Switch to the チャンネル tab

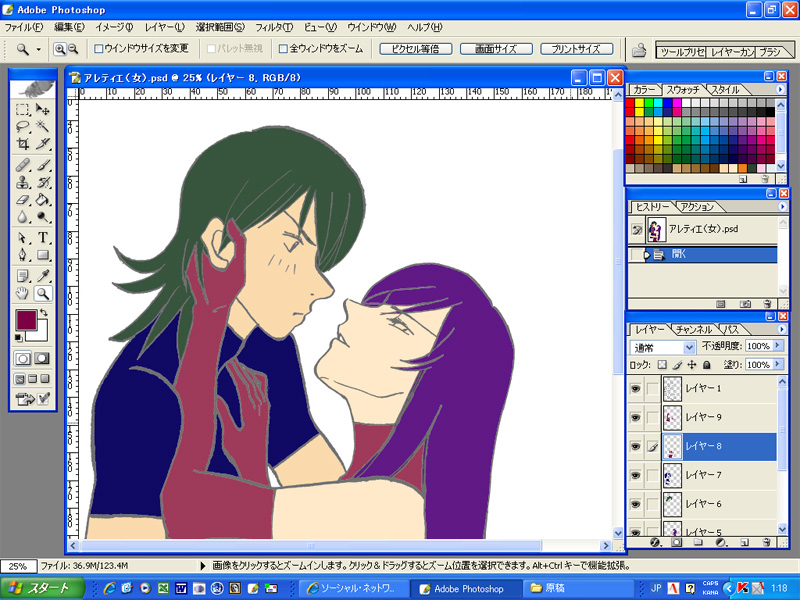693,330
